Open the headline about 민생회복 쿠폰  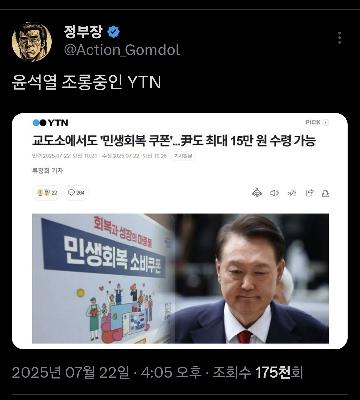174,141
